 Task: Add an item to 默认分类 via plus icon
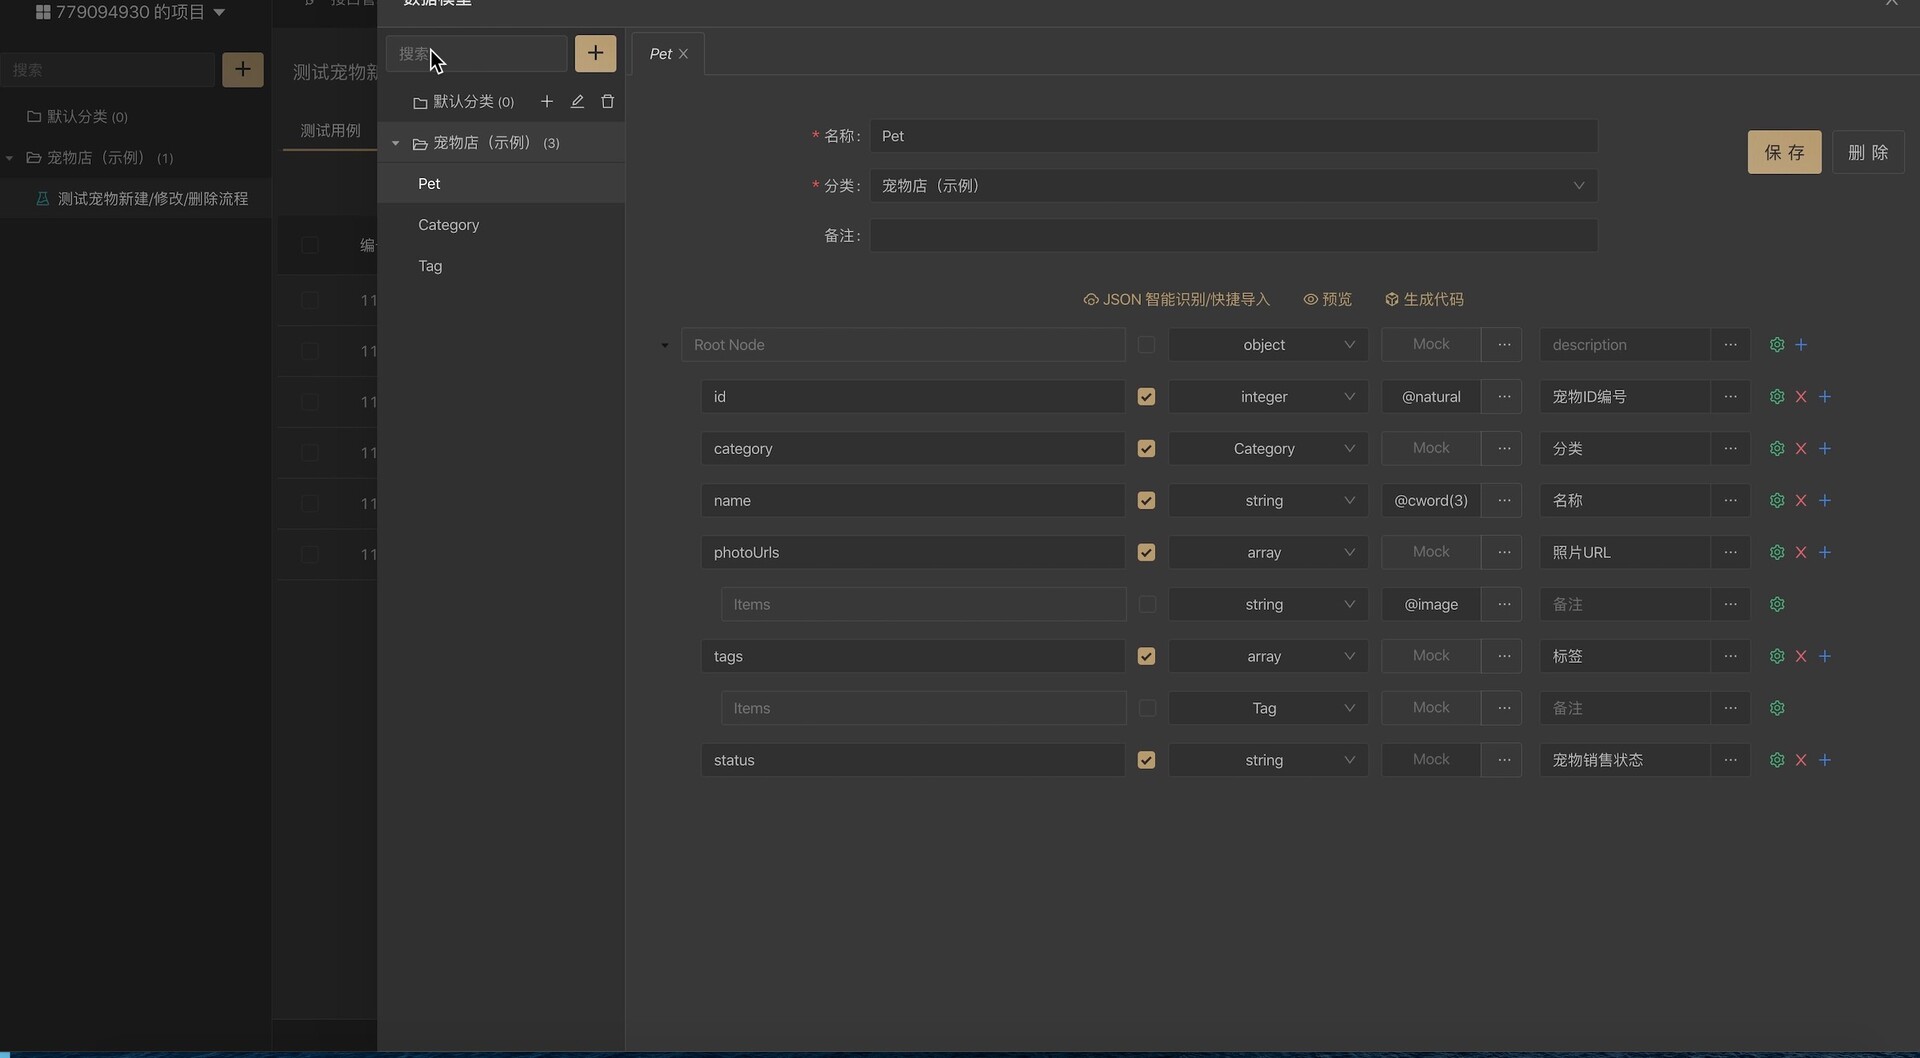click(546, 101)
